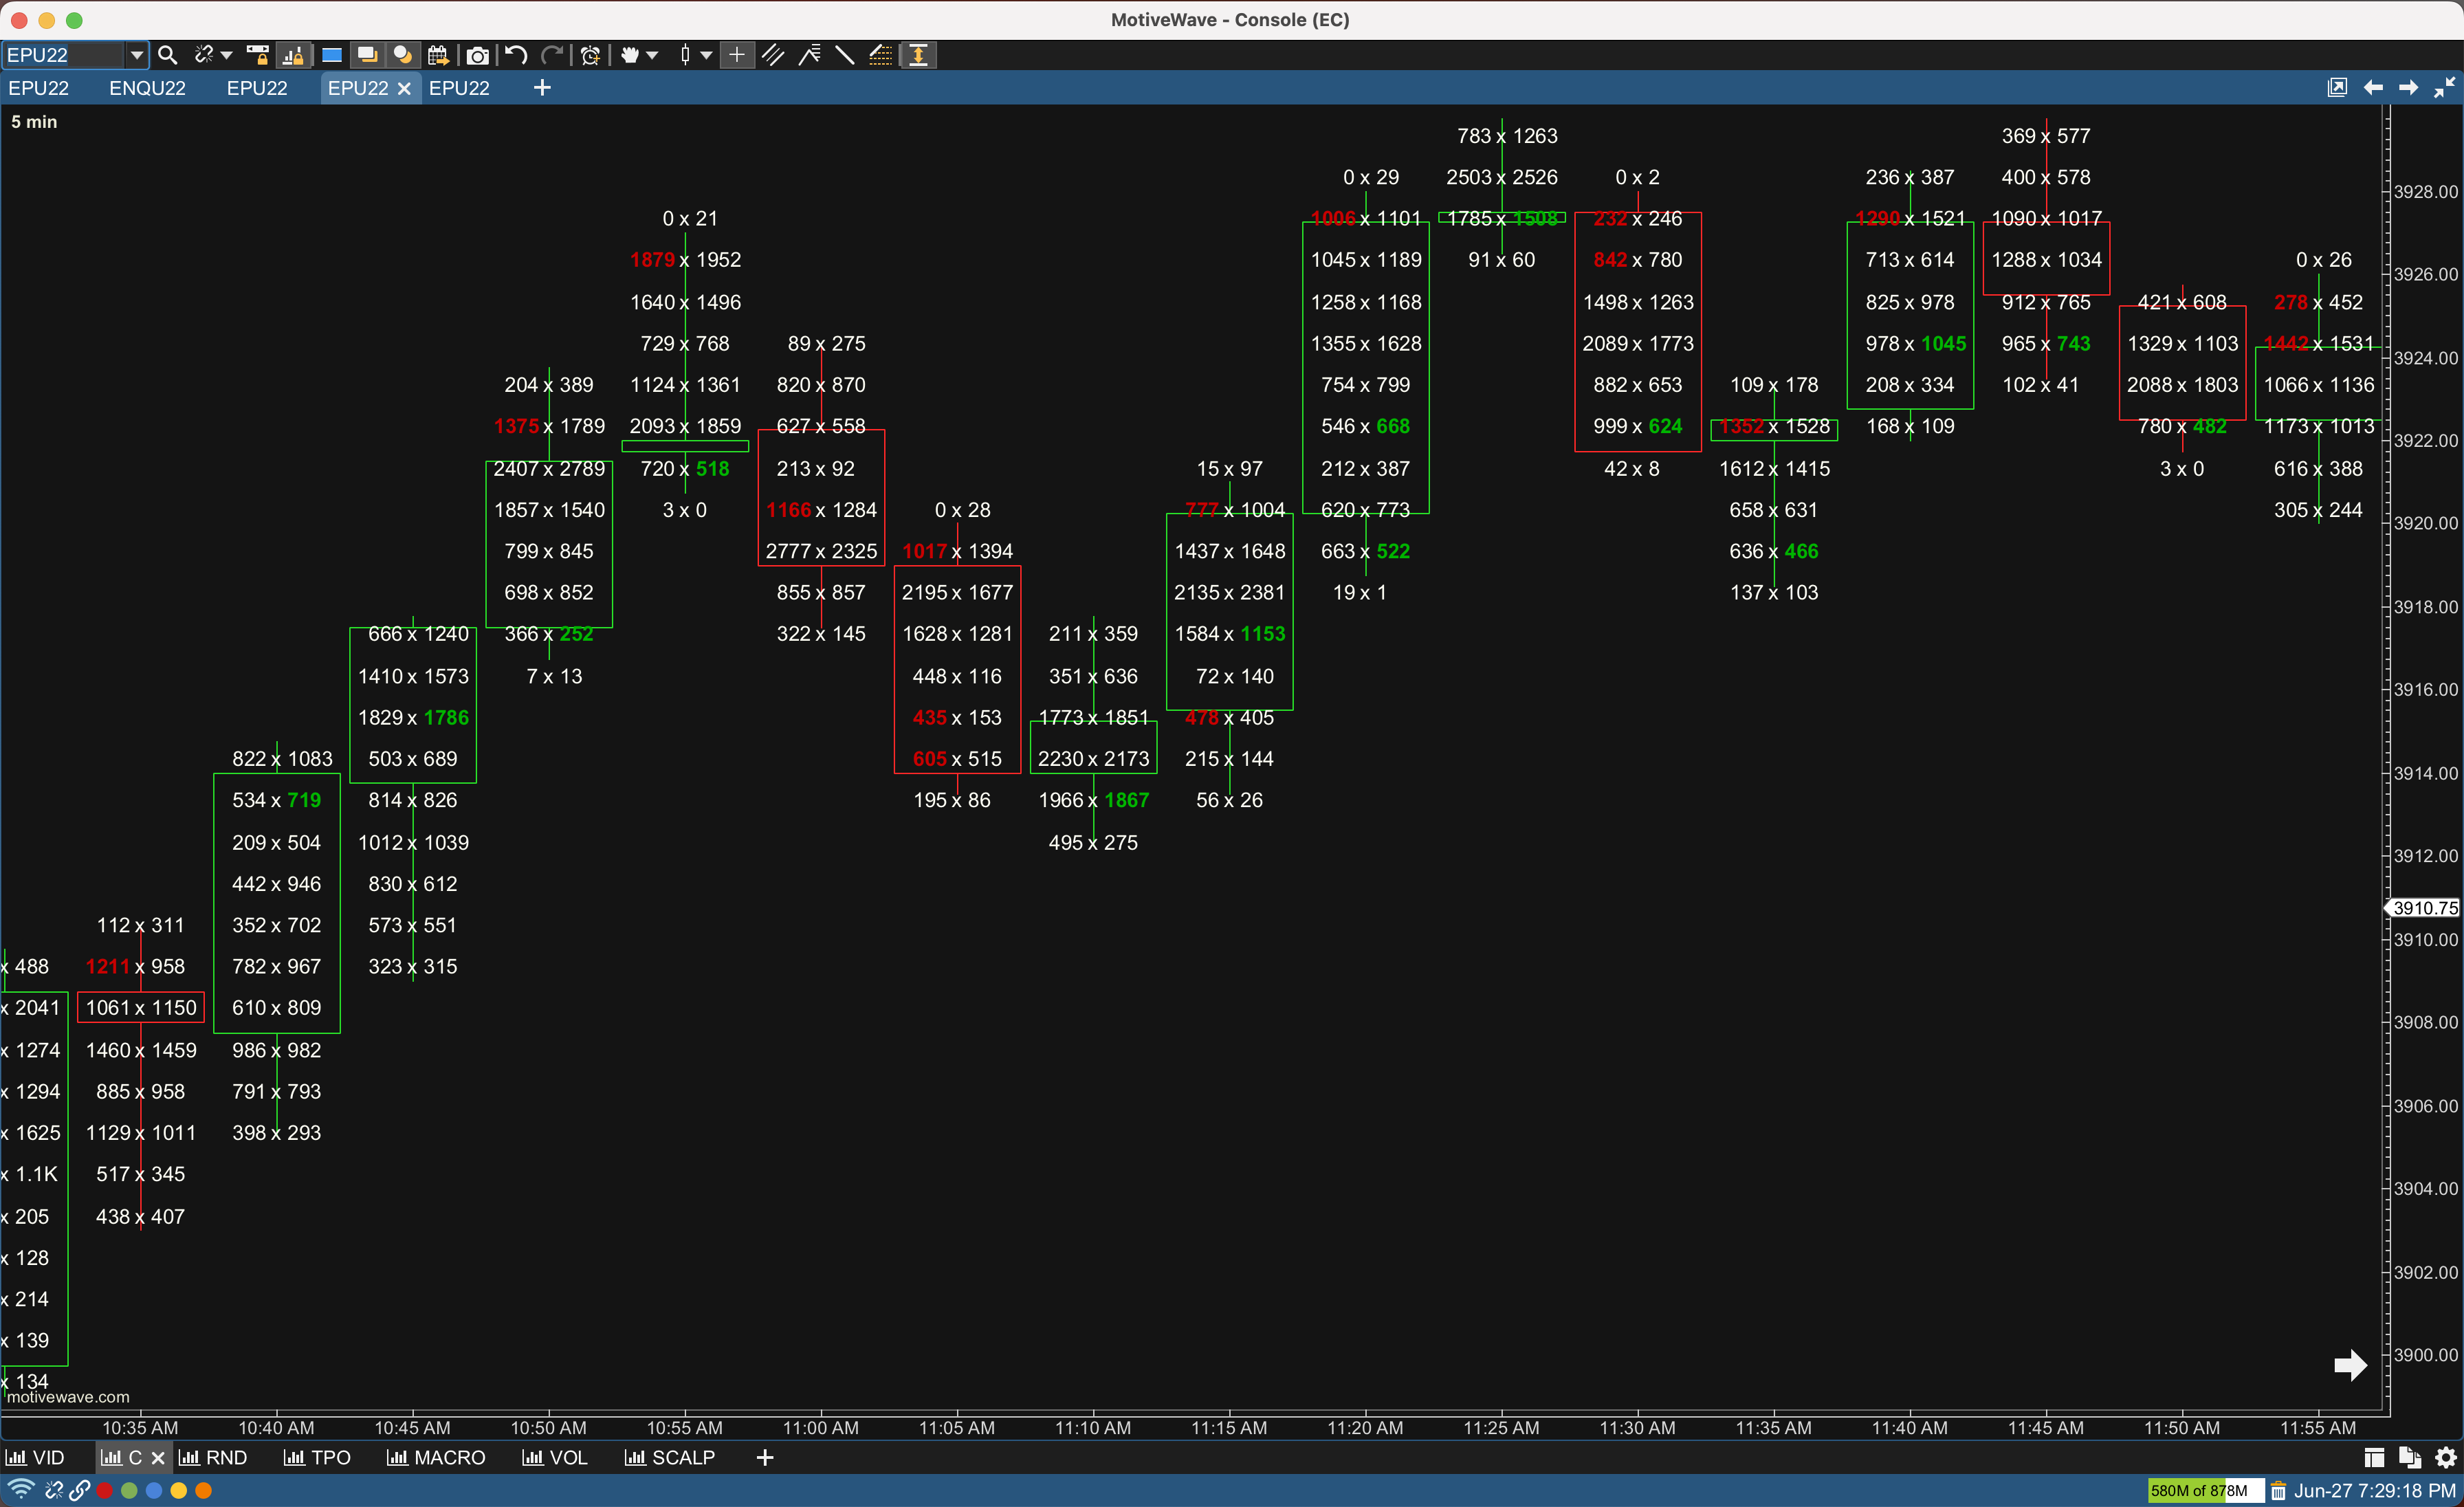Click the unlink chart icon in toolbar
This screenshot has height=1507, width=2464.
(203, 55)
